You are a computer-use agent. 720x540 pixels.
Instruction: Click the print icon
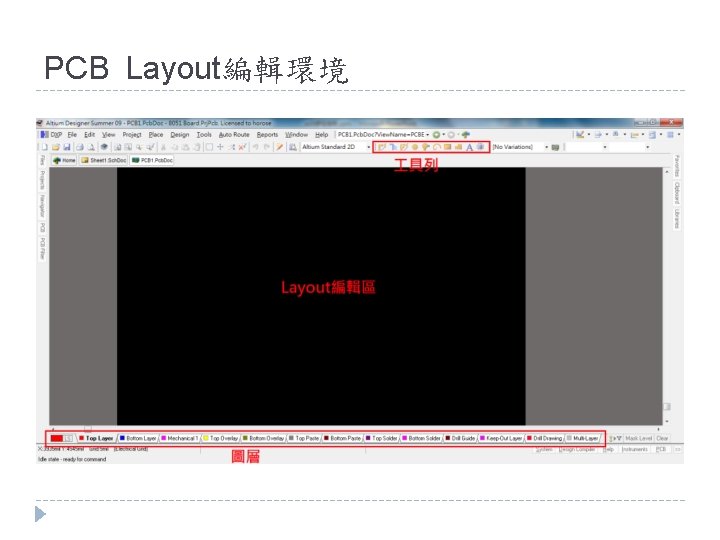coord(79,147)
